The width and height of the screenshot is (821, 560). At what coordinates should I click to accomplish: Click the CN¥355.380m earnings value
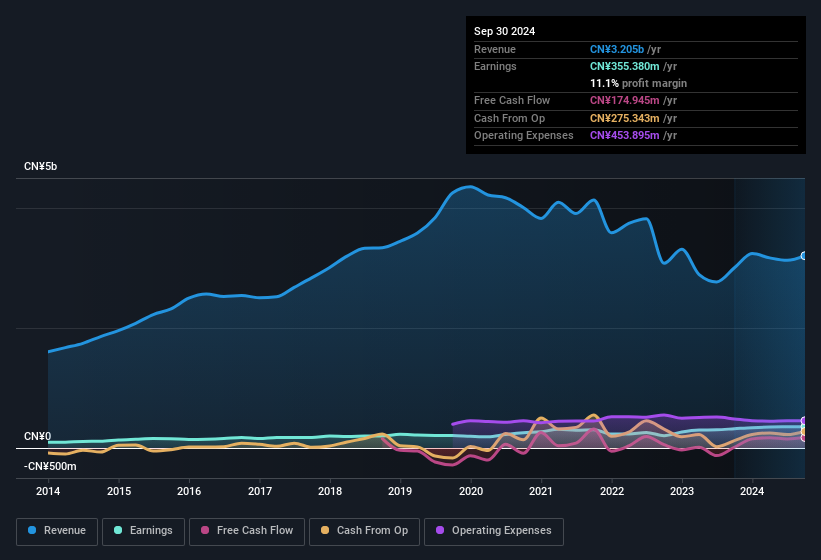point(625,66)
